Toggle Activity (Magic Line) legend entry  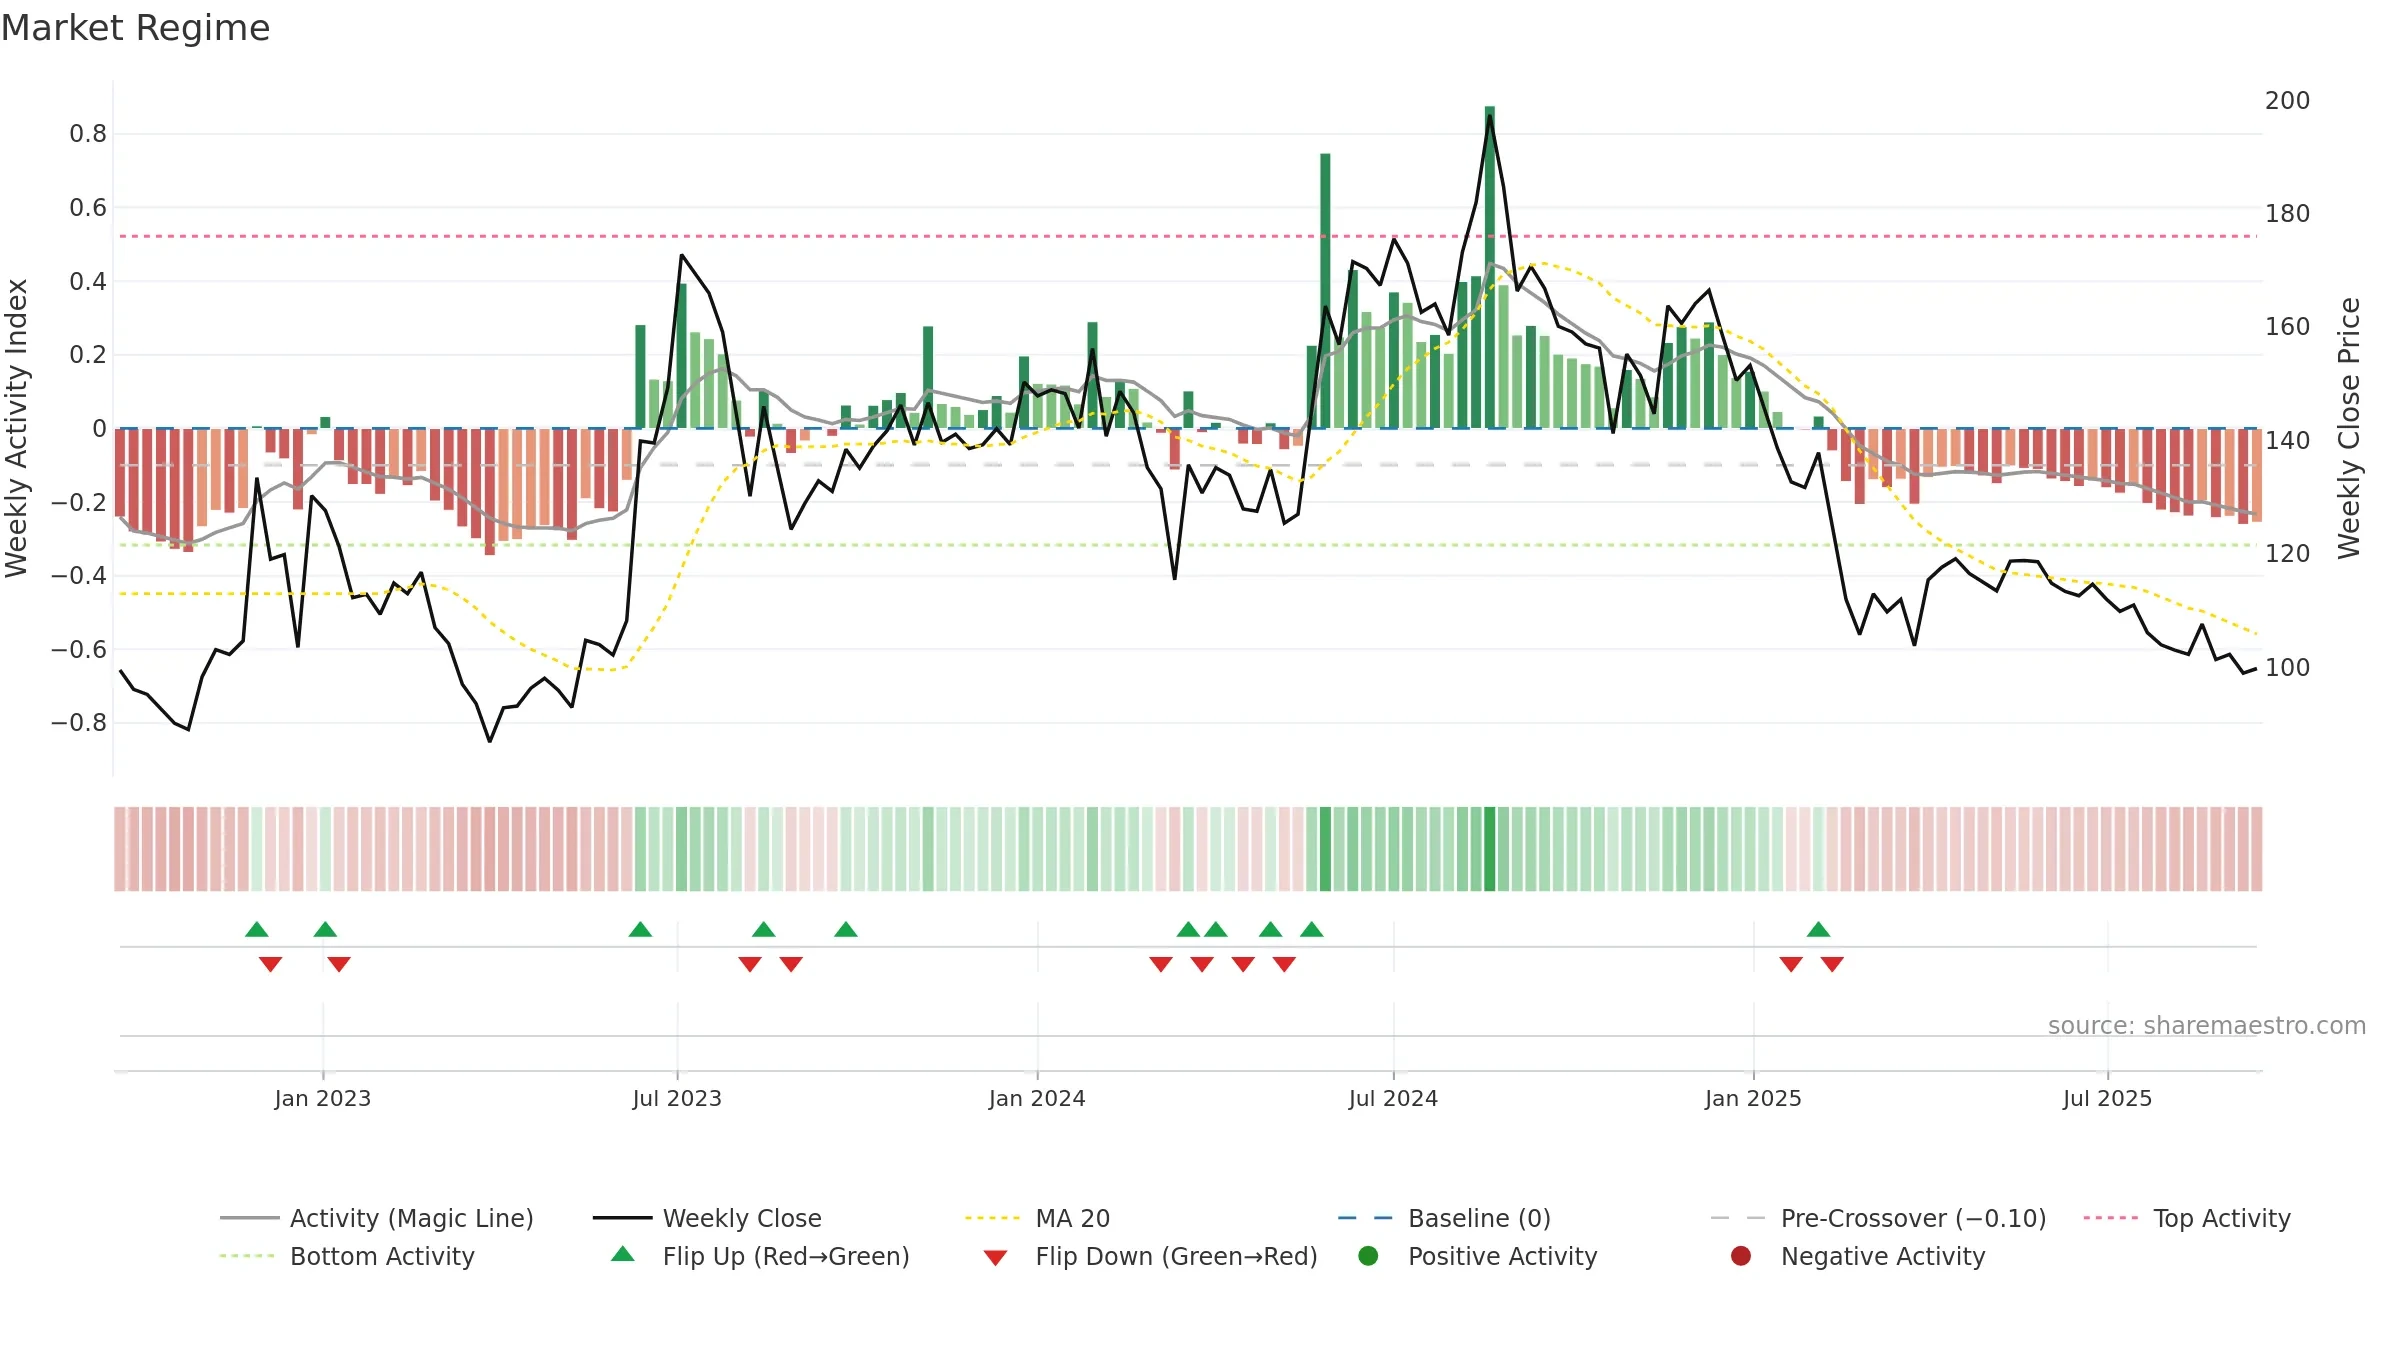377,1218
